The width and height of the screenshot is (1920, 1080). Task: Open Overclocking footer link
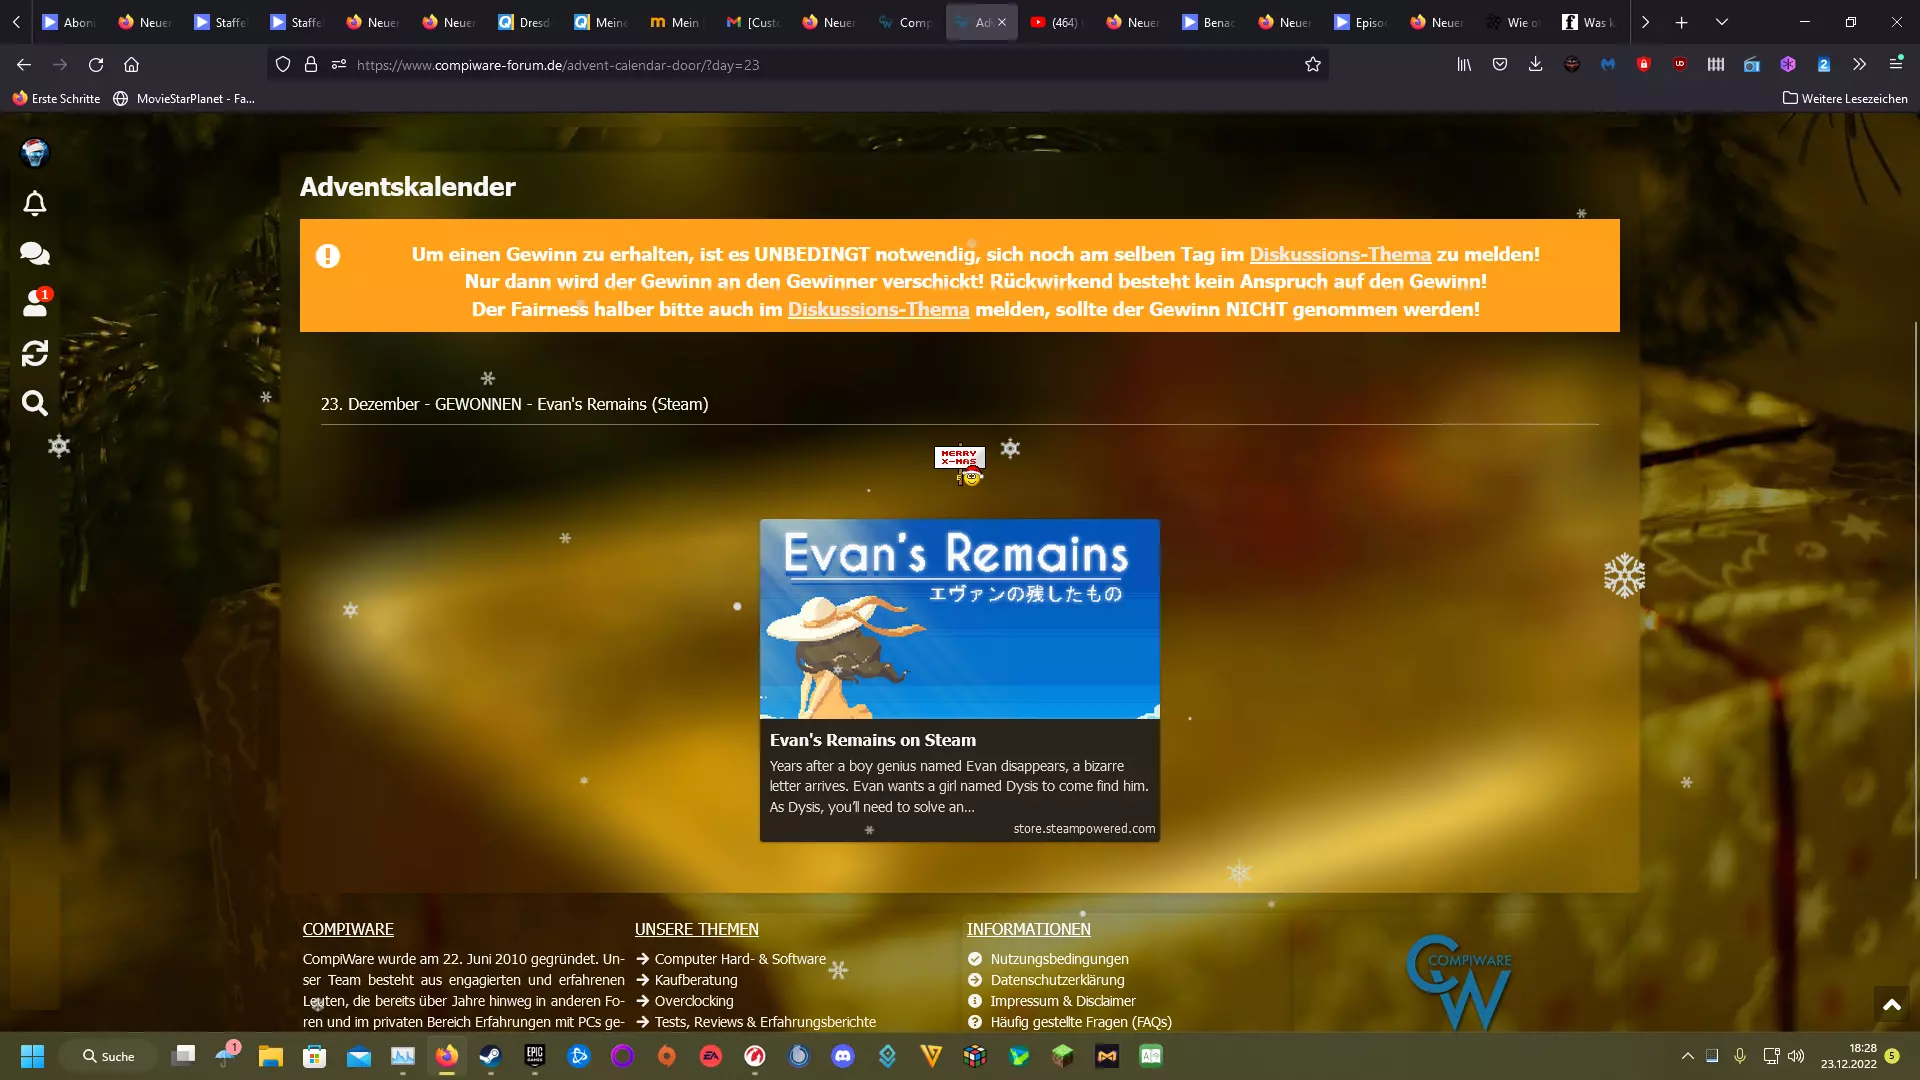coord(694,1001)
